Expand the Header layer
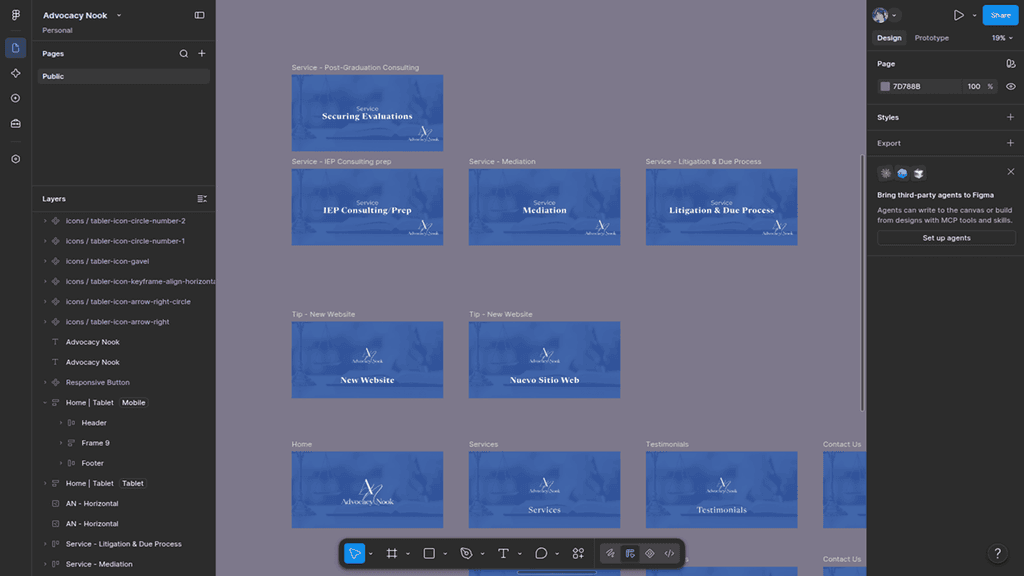Image resolution: width=1024 pixels, height=576 pixels. click(x=61, y=423)
